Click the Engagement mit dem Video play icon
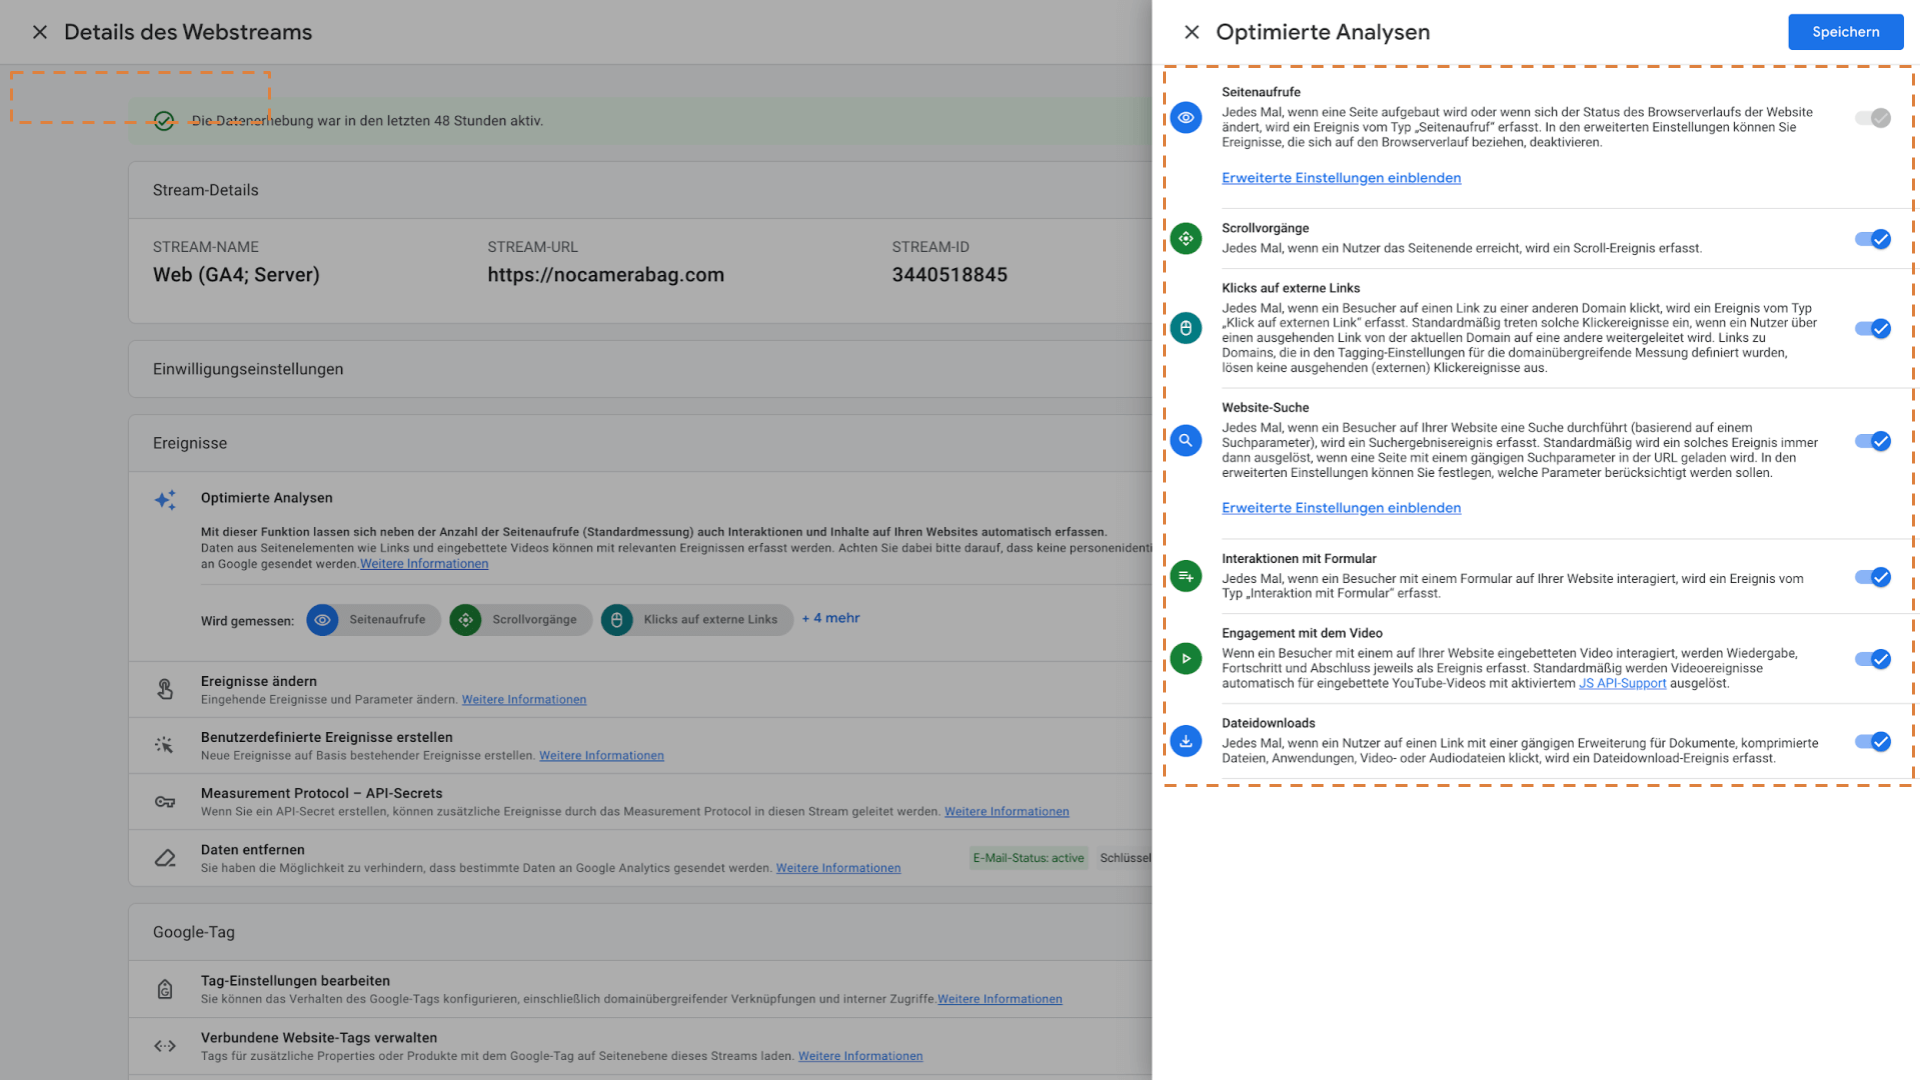 (1186, 659)
